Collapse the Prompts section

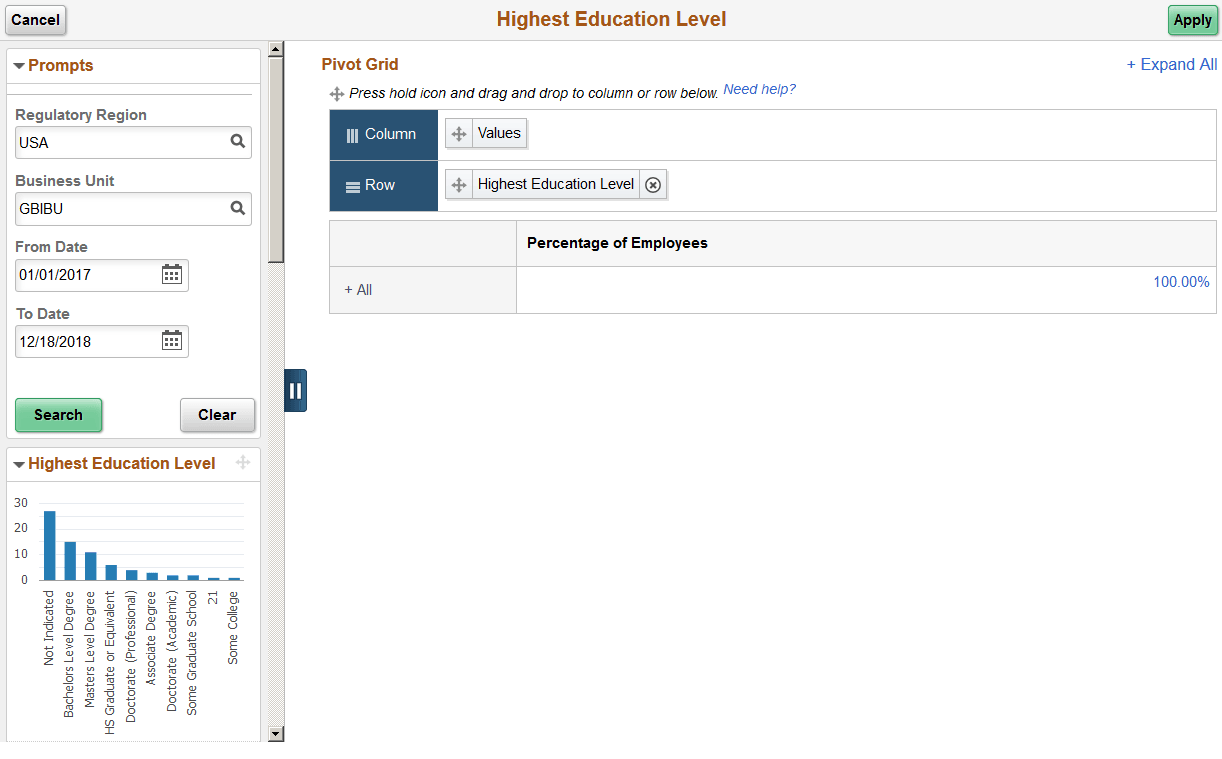point(19,65)
